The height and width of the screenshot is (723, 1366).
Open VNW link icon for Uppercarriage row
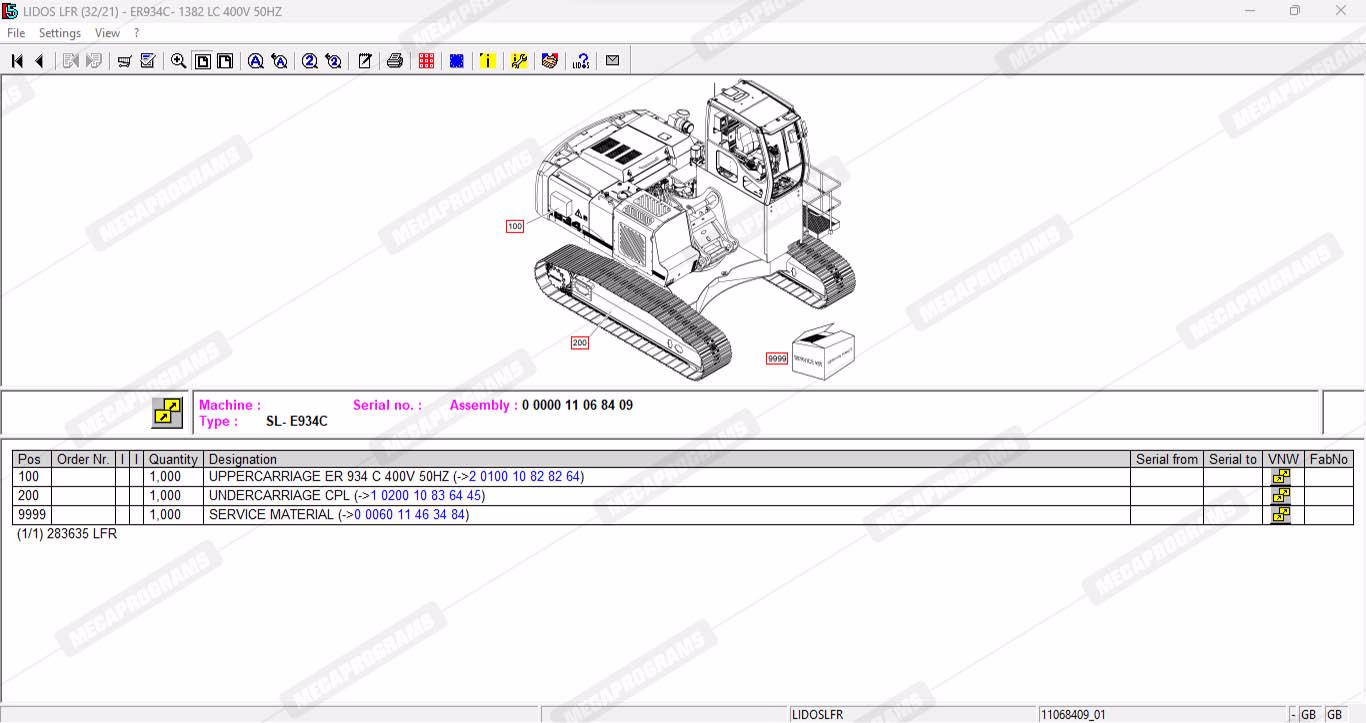[1281, 477]
